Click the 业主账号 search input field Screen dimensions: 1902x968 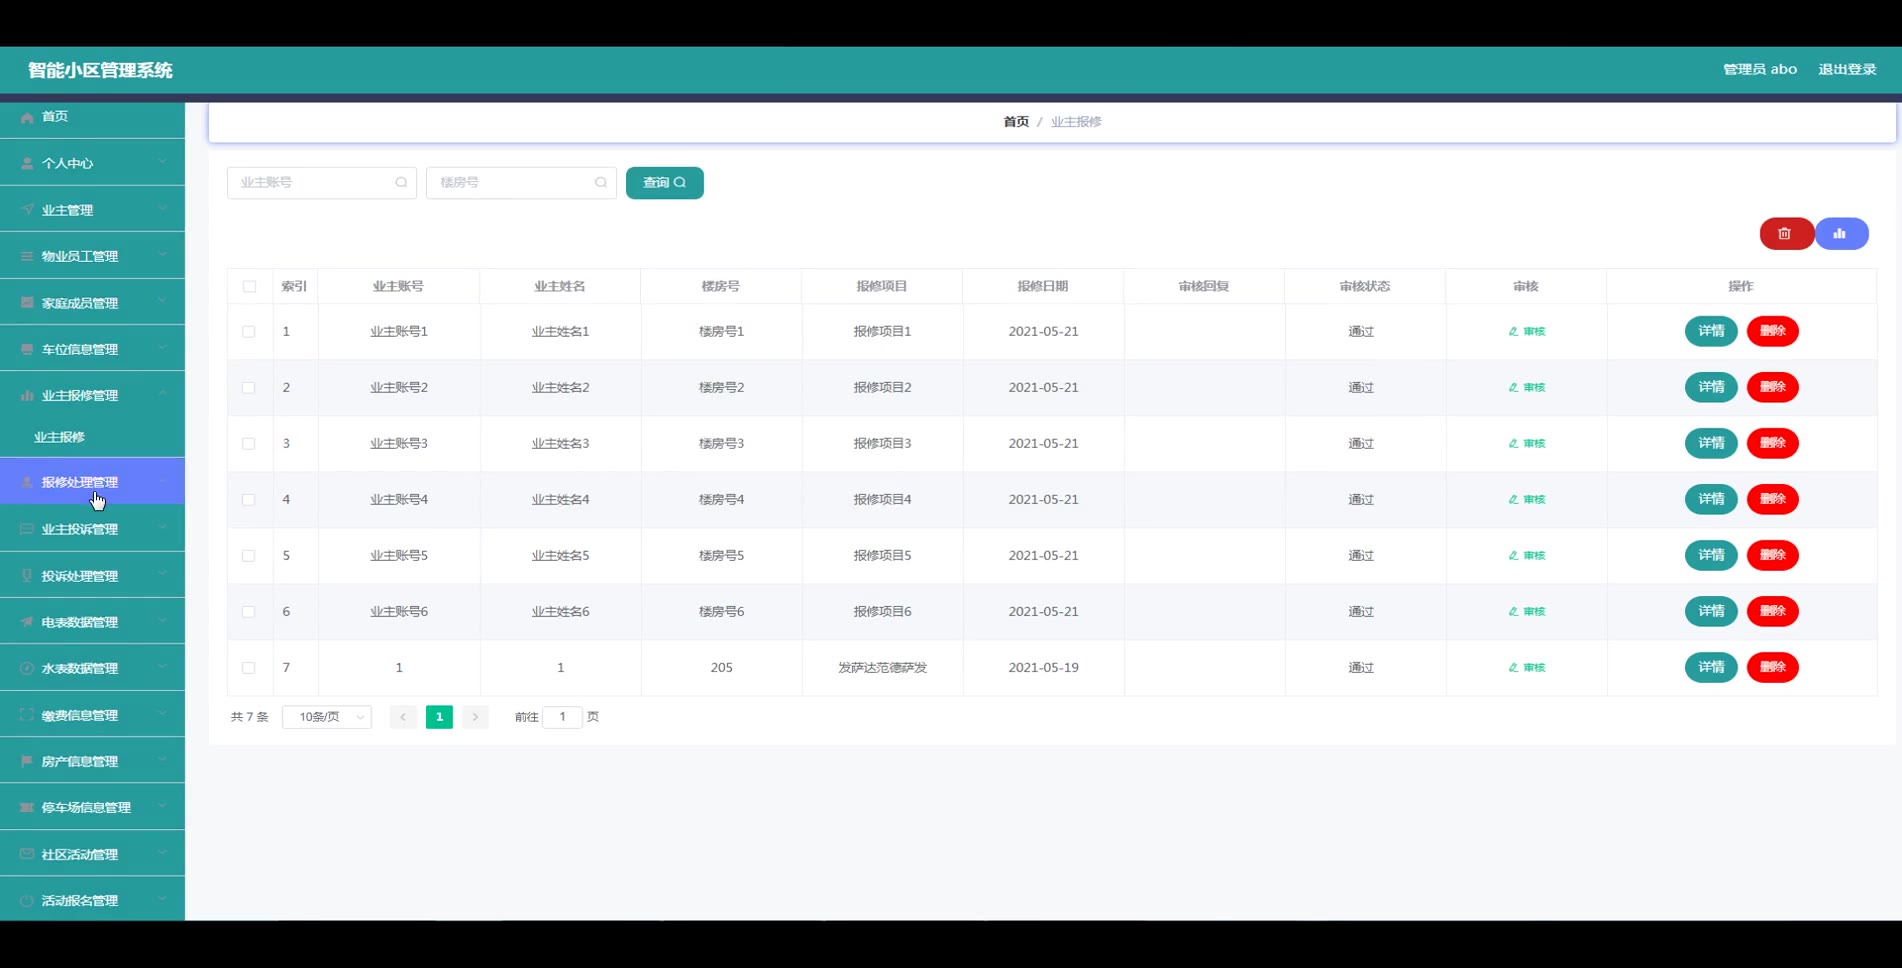tap(322, 183)
